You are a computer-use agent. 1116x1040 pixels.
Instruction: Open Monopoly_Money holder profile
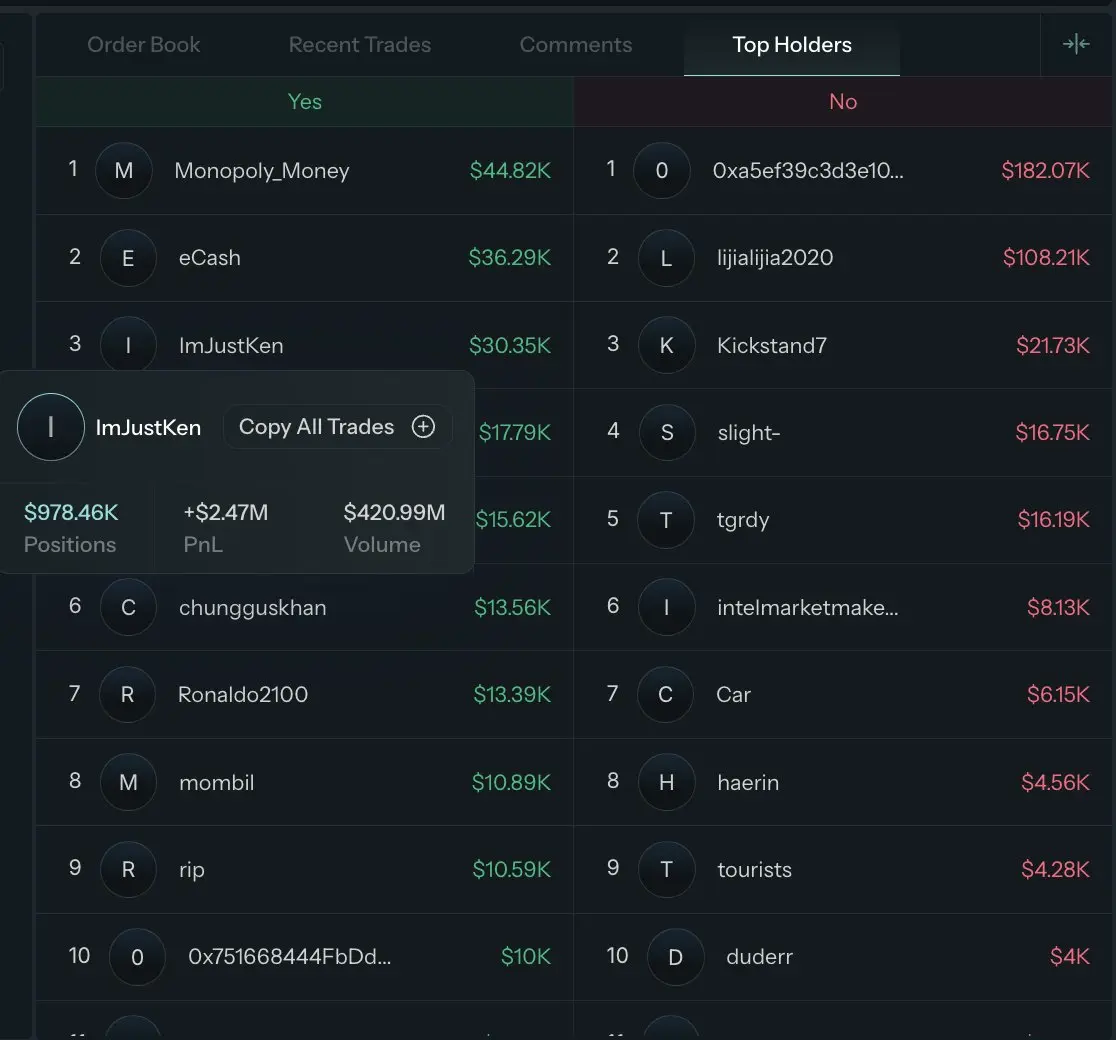[x=262, y=171]
